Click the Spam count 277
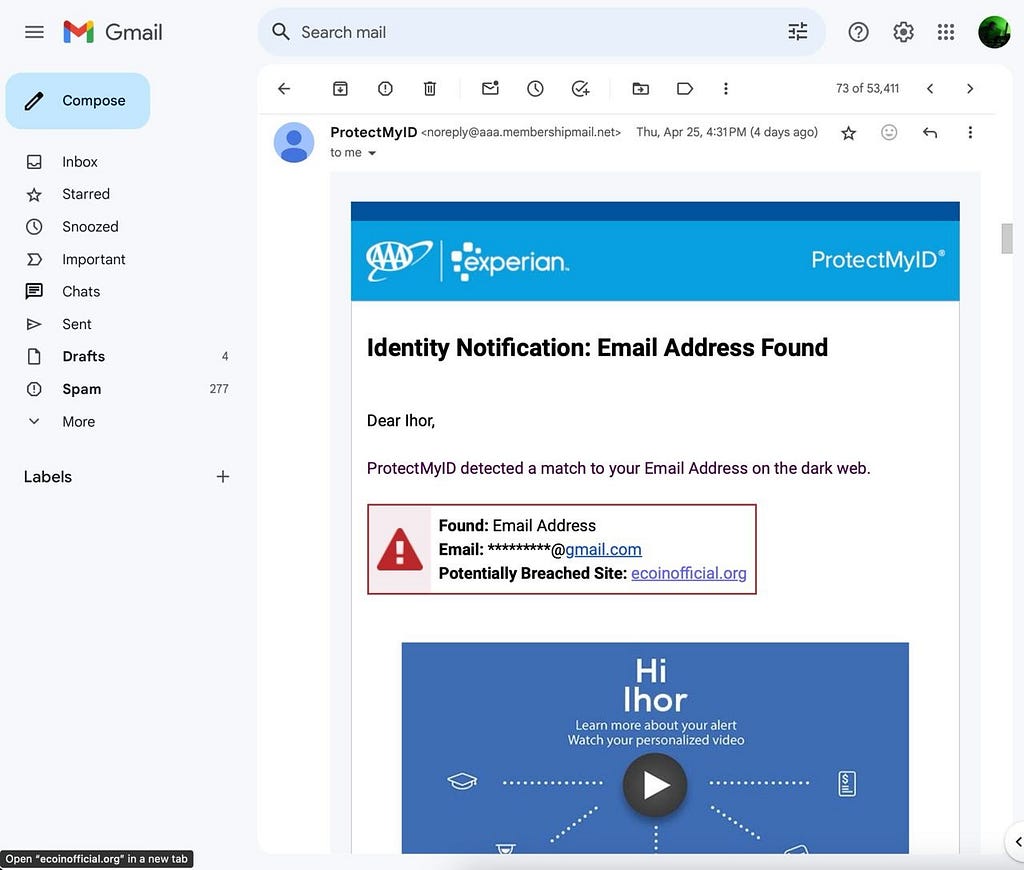Image resolution: width=1024 pixels, height=870 pixels. (x=219, y=389)
